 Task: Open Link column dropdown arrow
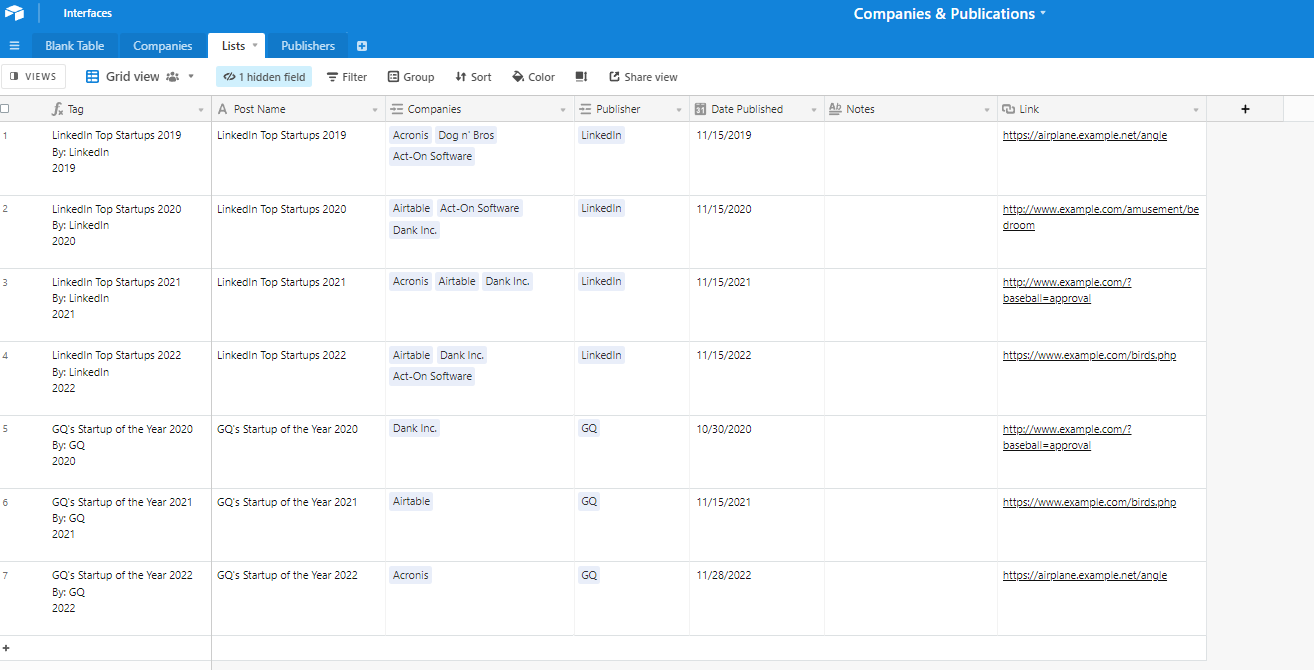pyautogui.click(x=1196, y=110)
